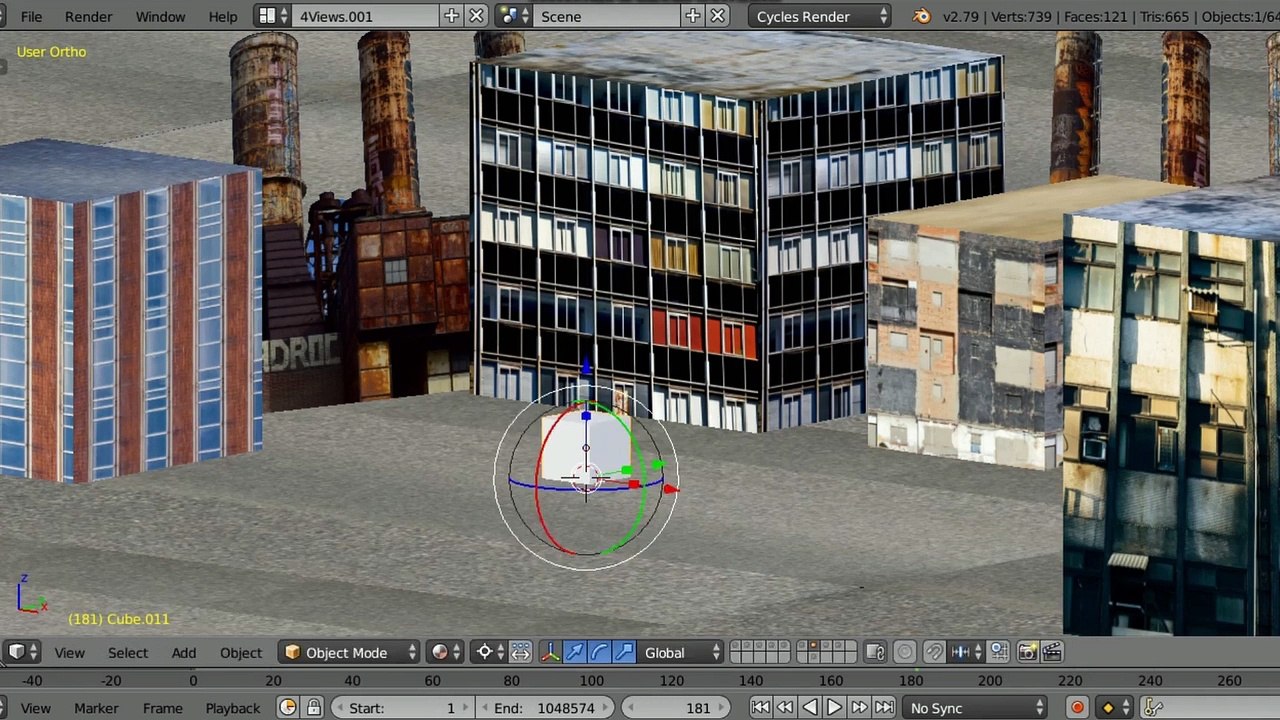The height and width of the screenshot is (720, 1280).
Task: Open the timeline Playback menu
Action: tap(233, 708)
